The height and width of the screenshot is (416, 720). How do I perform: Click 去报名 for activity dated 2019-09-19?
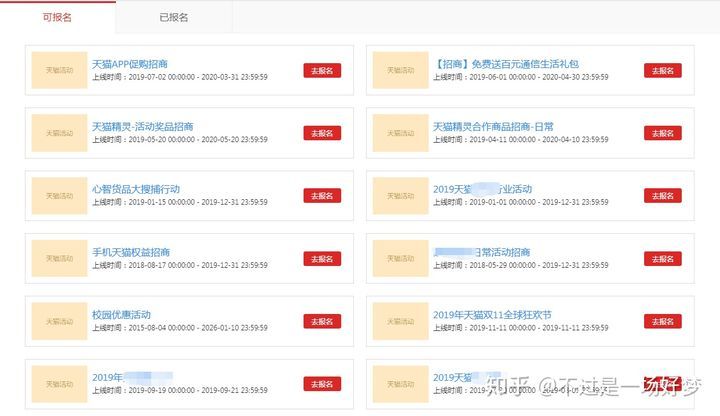322,384
